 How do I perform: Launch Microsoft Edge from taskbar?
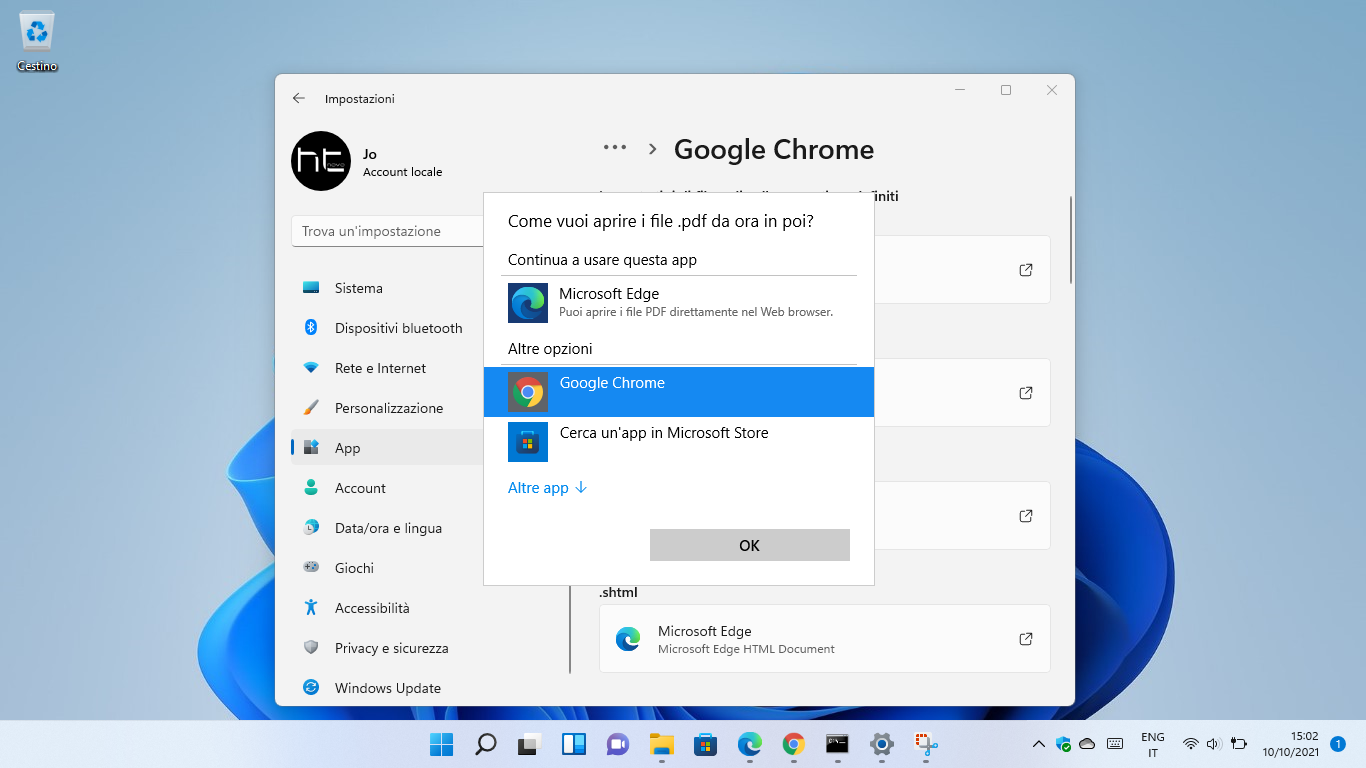(x=749, y=744)
